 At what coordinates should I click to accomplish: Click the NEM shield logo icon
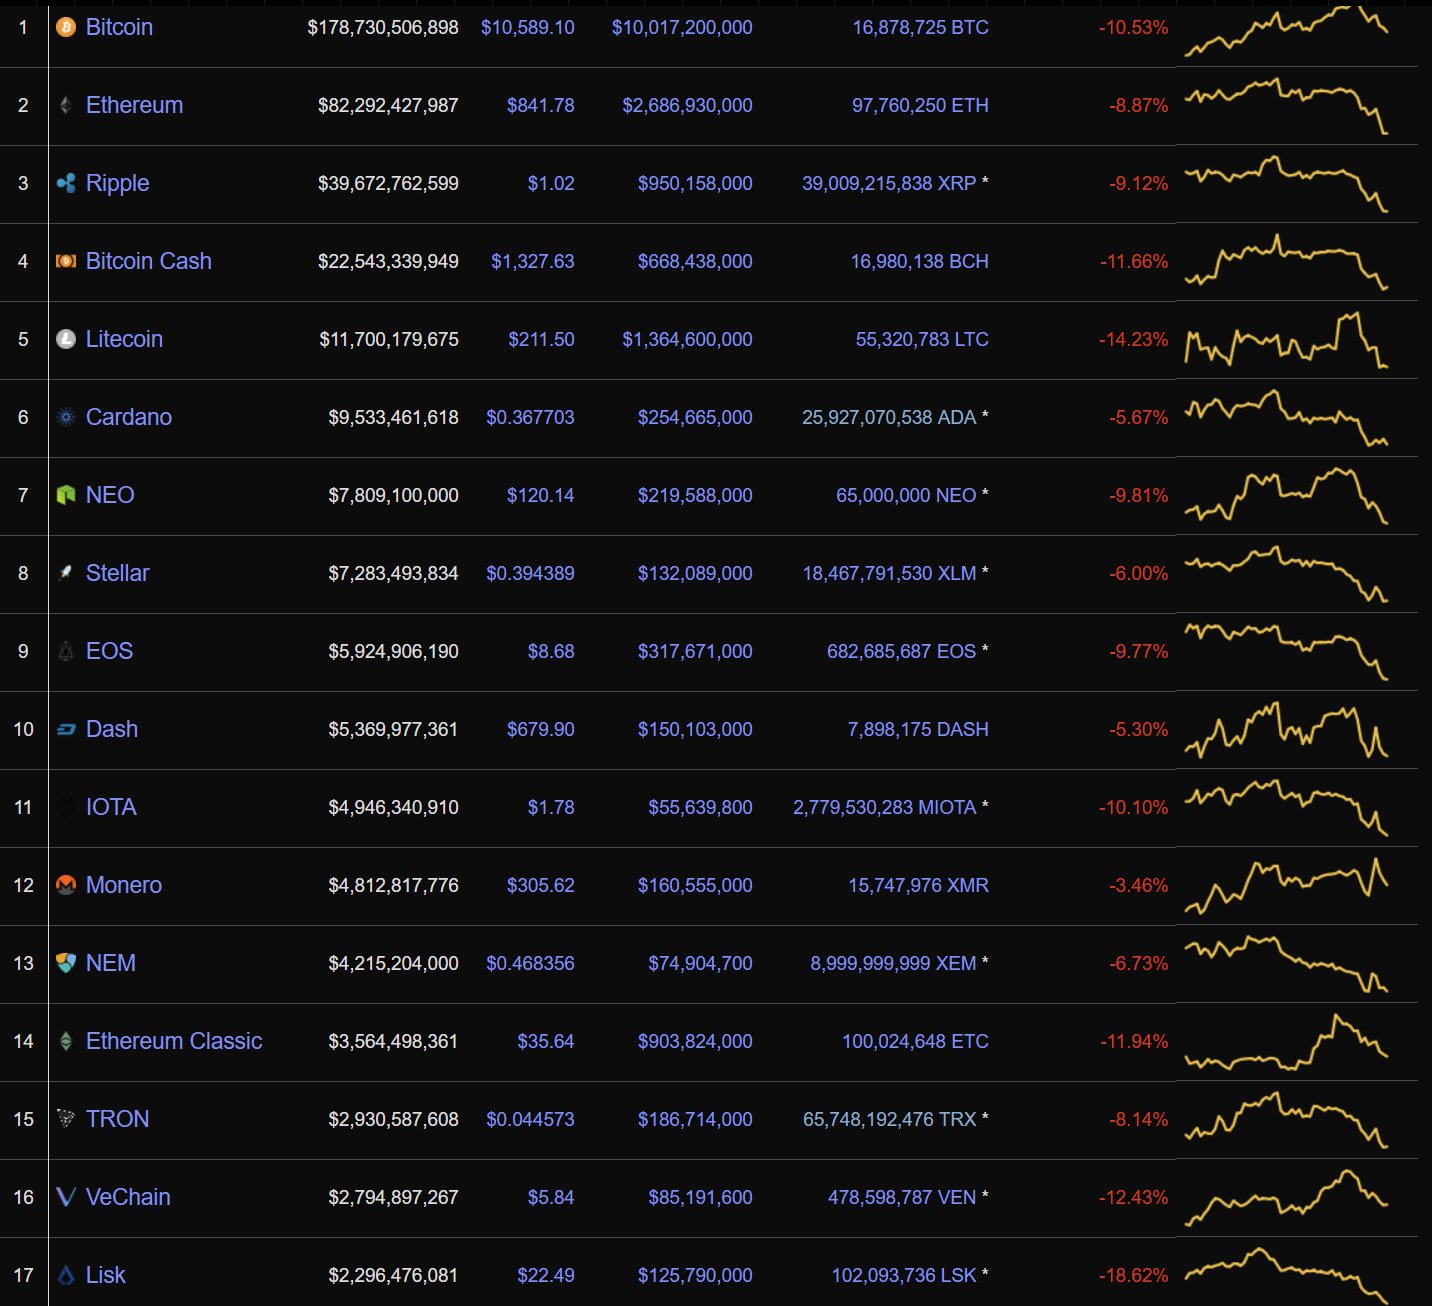[x=66, y=963]
